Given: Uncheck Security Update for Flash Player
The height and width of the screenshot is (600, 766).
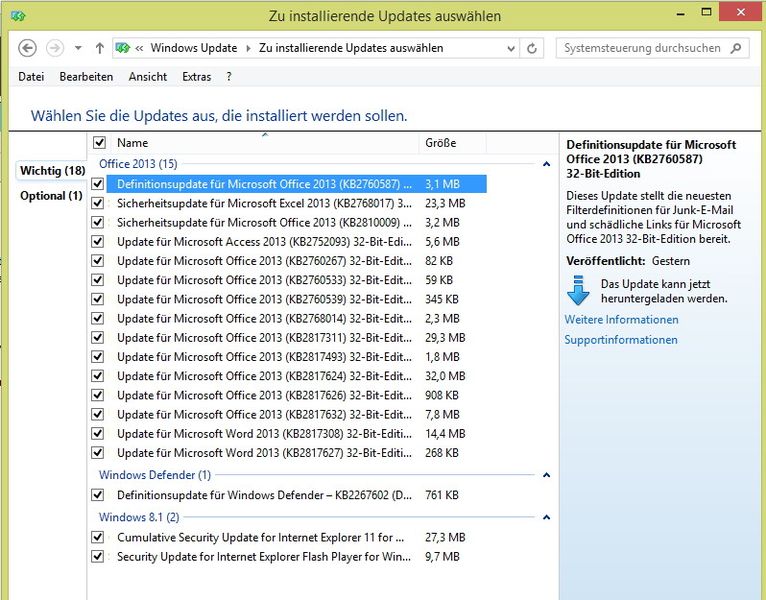Looking at the screenshot, I should point(98,557).
